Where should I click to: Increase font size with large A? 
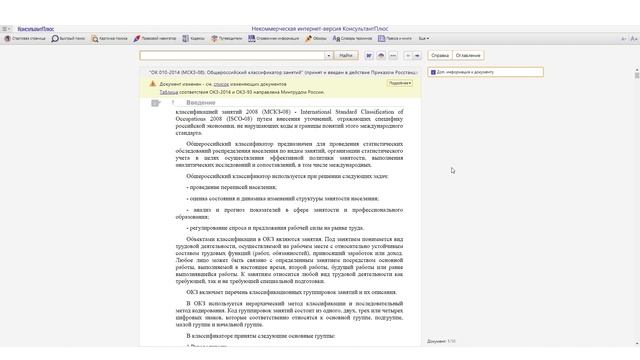point(633,38)
